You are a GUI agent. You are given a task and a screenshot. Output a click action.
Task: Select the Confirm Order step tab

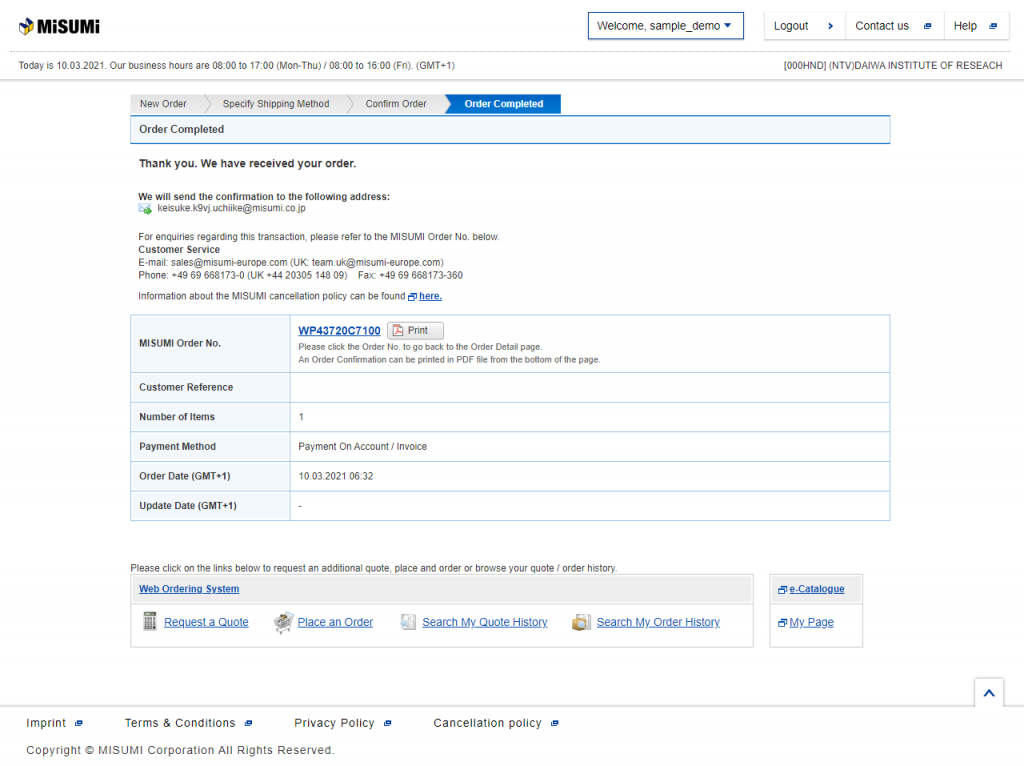pyautogui.click(x=396, y=104)
